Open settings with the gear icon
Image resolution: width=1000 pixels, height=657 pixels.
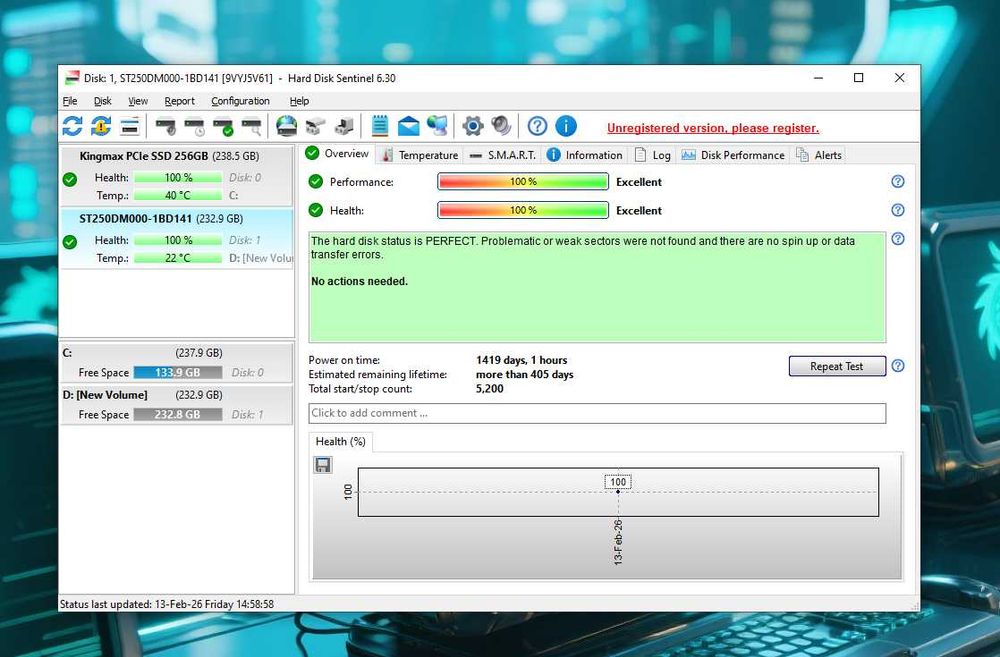473,126
